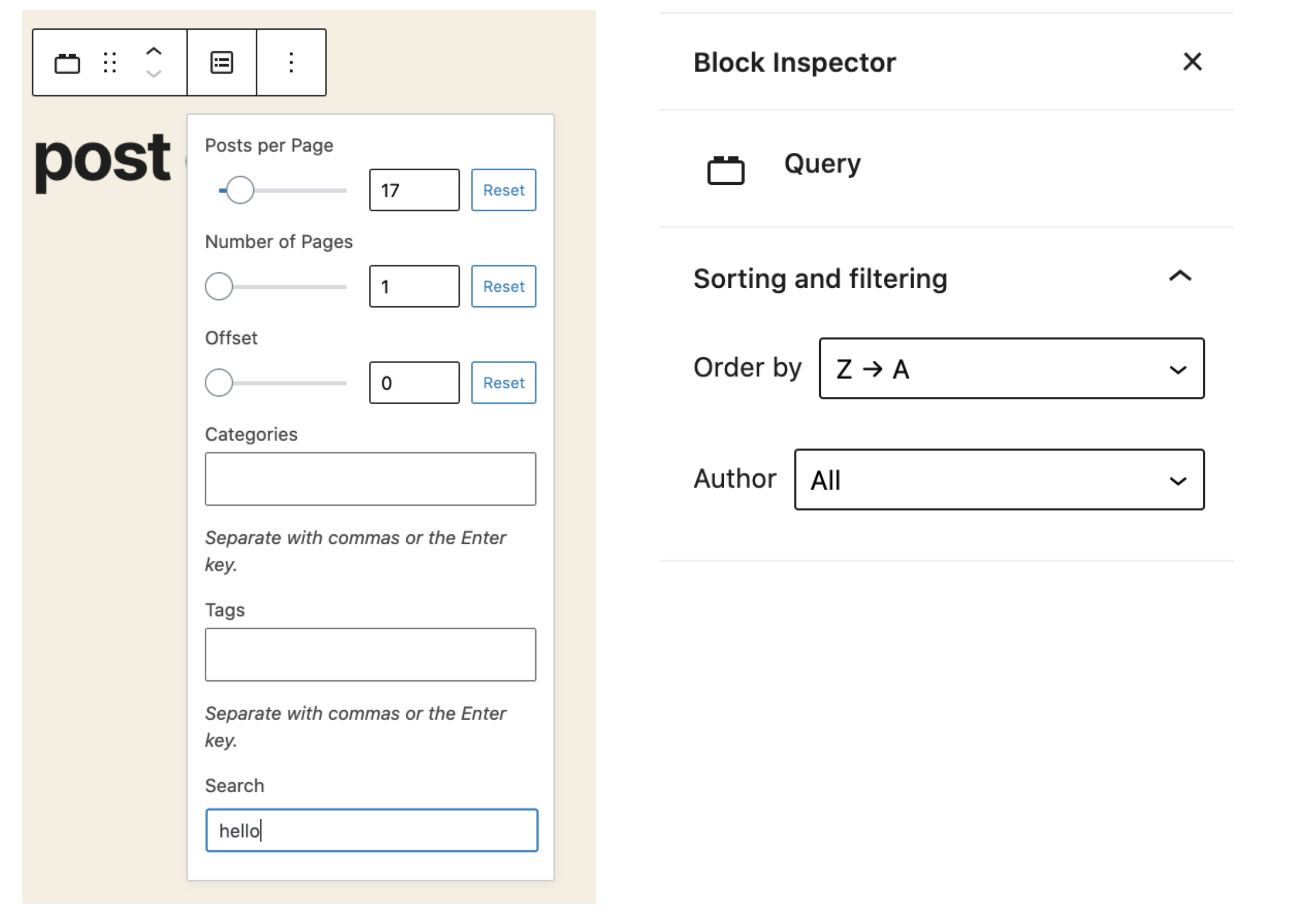This screenshot has height=920, width=1292.
Task: Open the block options three-dot menu
Action: click(x=291, y=63)
